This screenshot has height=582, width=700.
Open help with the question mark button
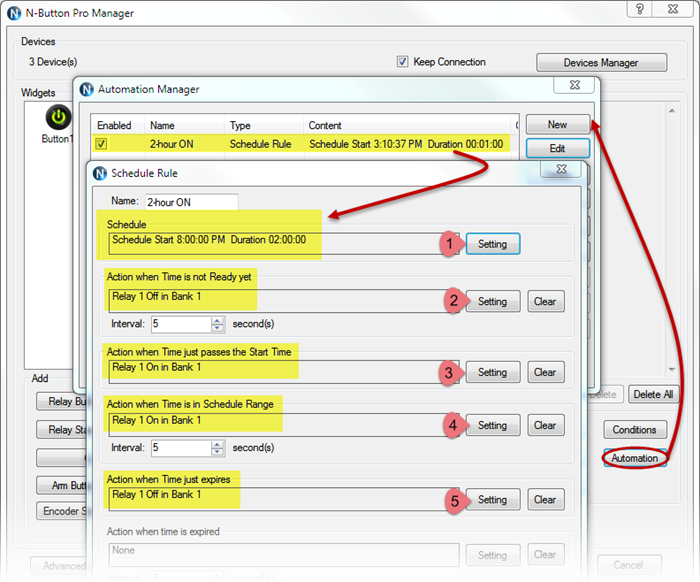pyautogui.click(x=639, y=9)
